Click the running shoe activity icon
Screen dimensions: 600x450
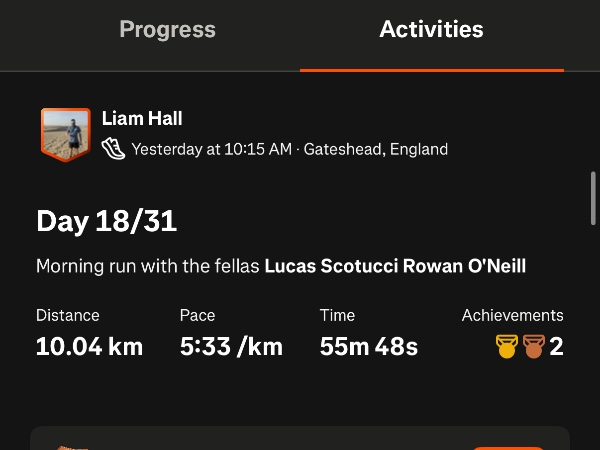click(113, 149)
